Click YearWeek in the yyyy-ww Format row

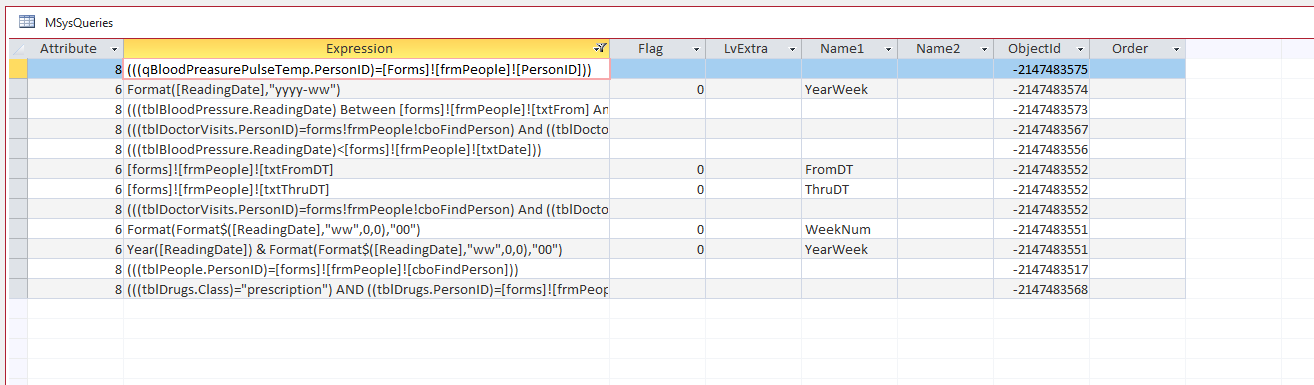click(x=849, y=89)
